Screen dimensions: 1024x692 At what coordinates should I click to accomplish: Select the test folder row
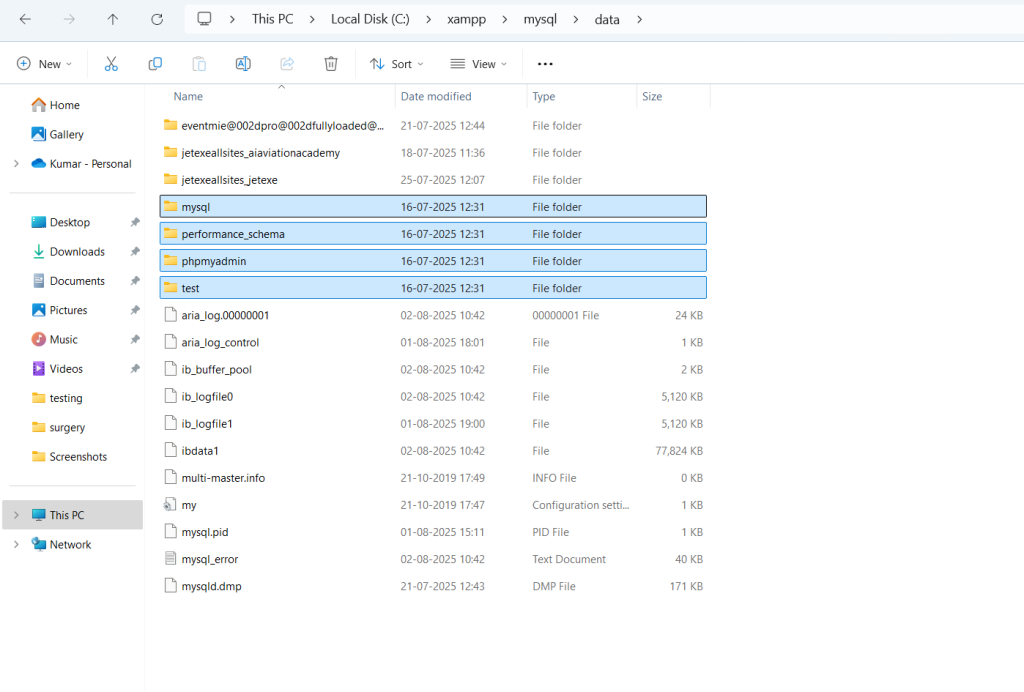tap(433, 288)
